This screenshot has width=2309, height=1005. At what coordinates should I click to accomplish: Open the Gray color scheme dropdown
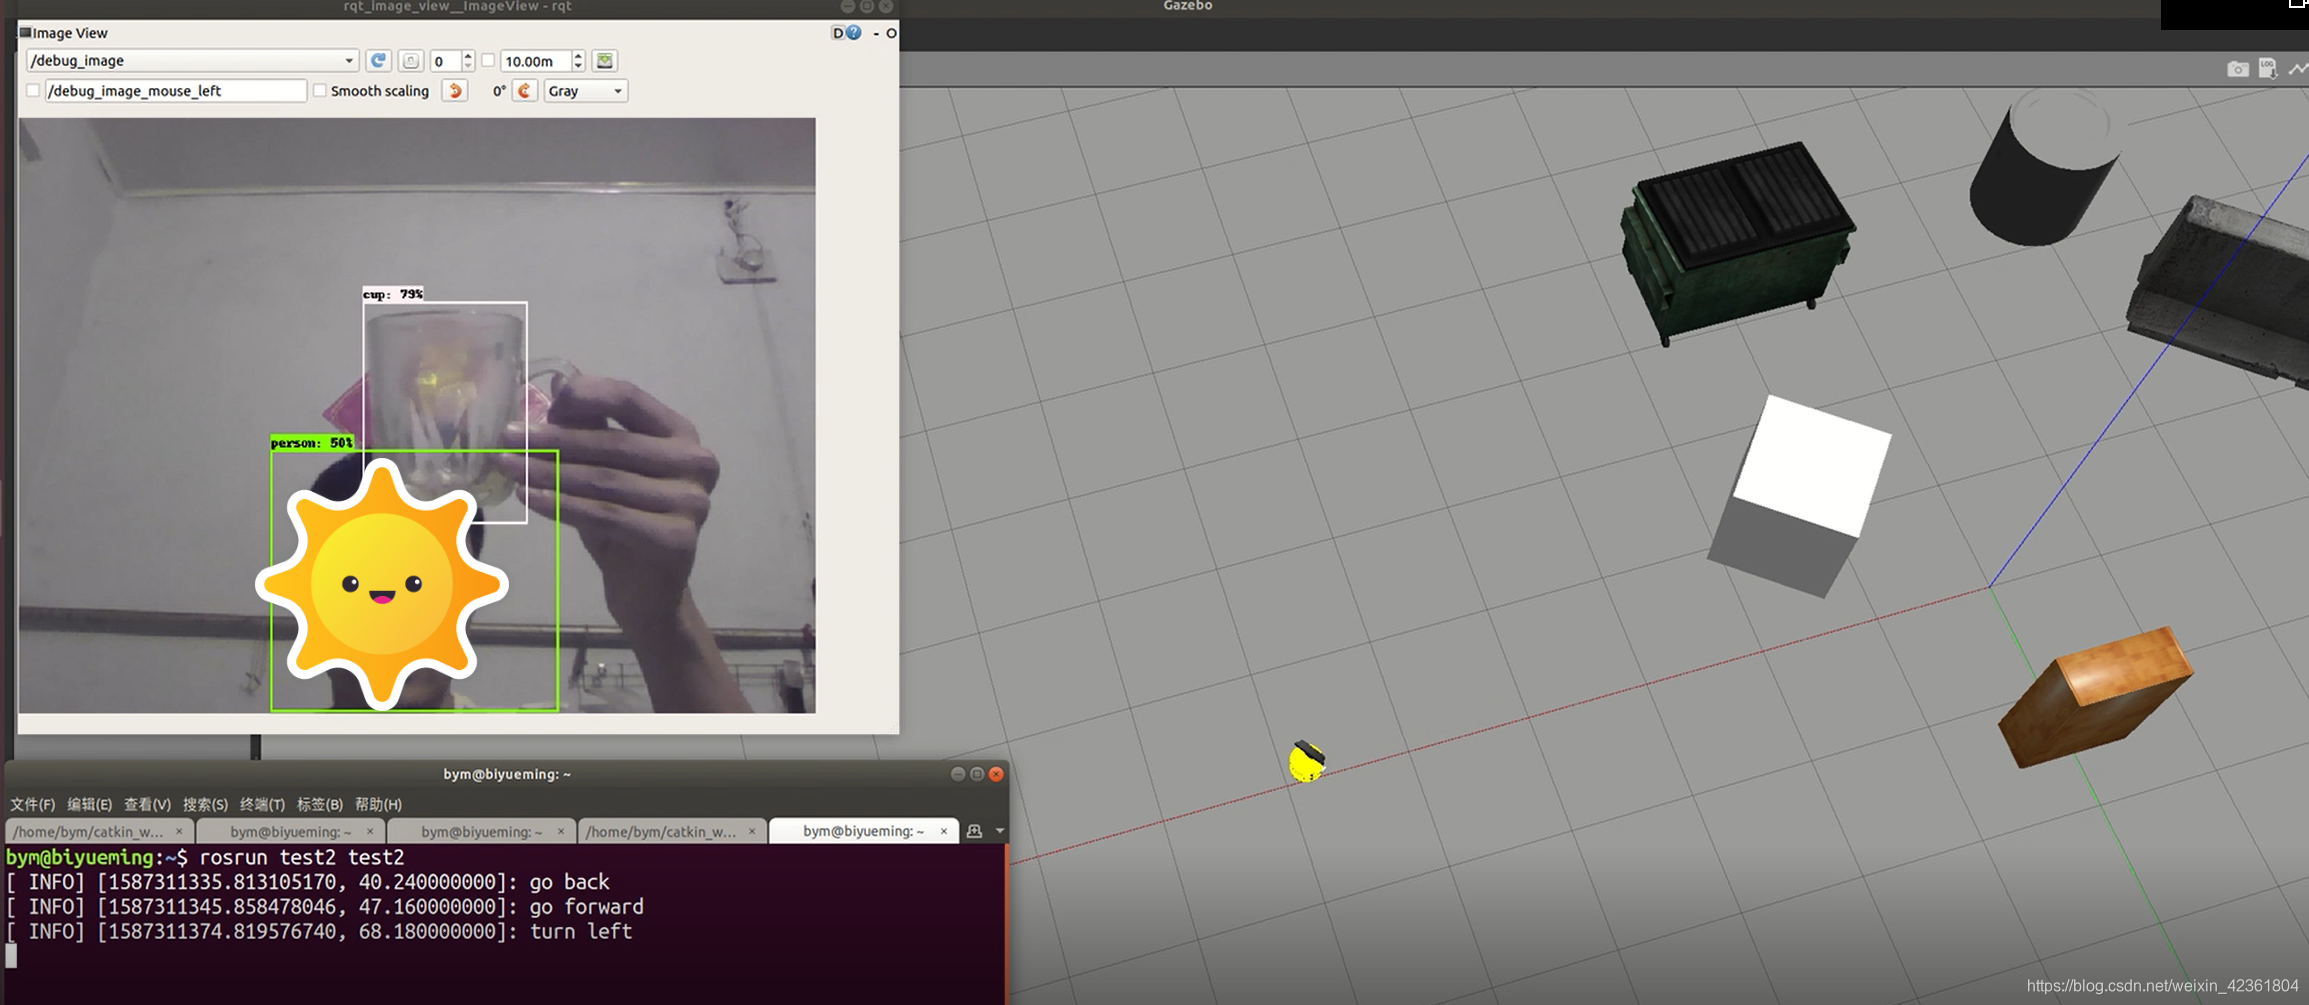(586, 91)
